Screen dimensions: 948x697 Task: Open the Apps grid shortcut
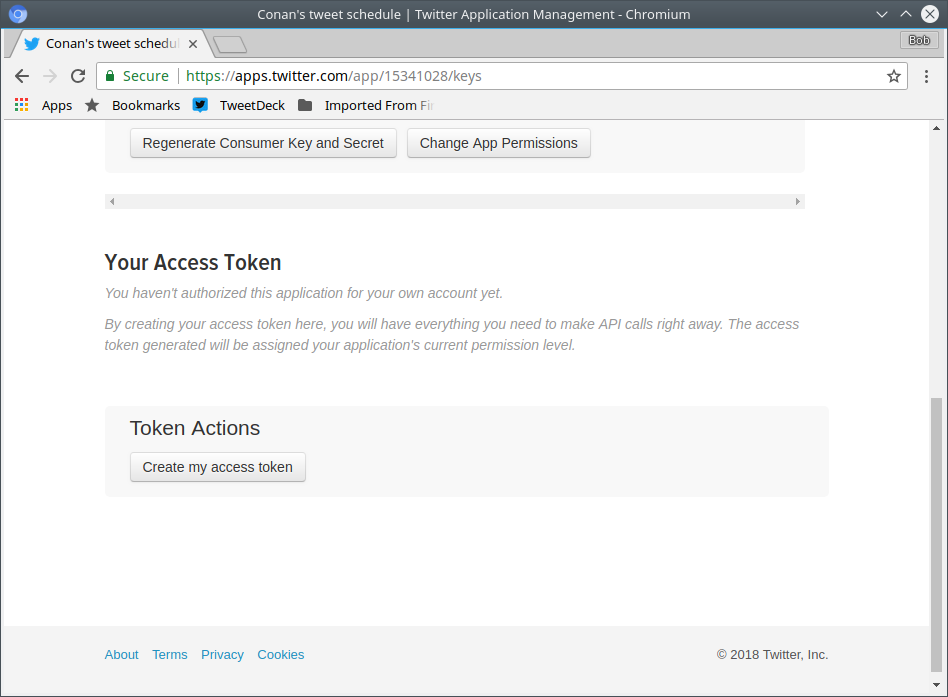[43, 105]
